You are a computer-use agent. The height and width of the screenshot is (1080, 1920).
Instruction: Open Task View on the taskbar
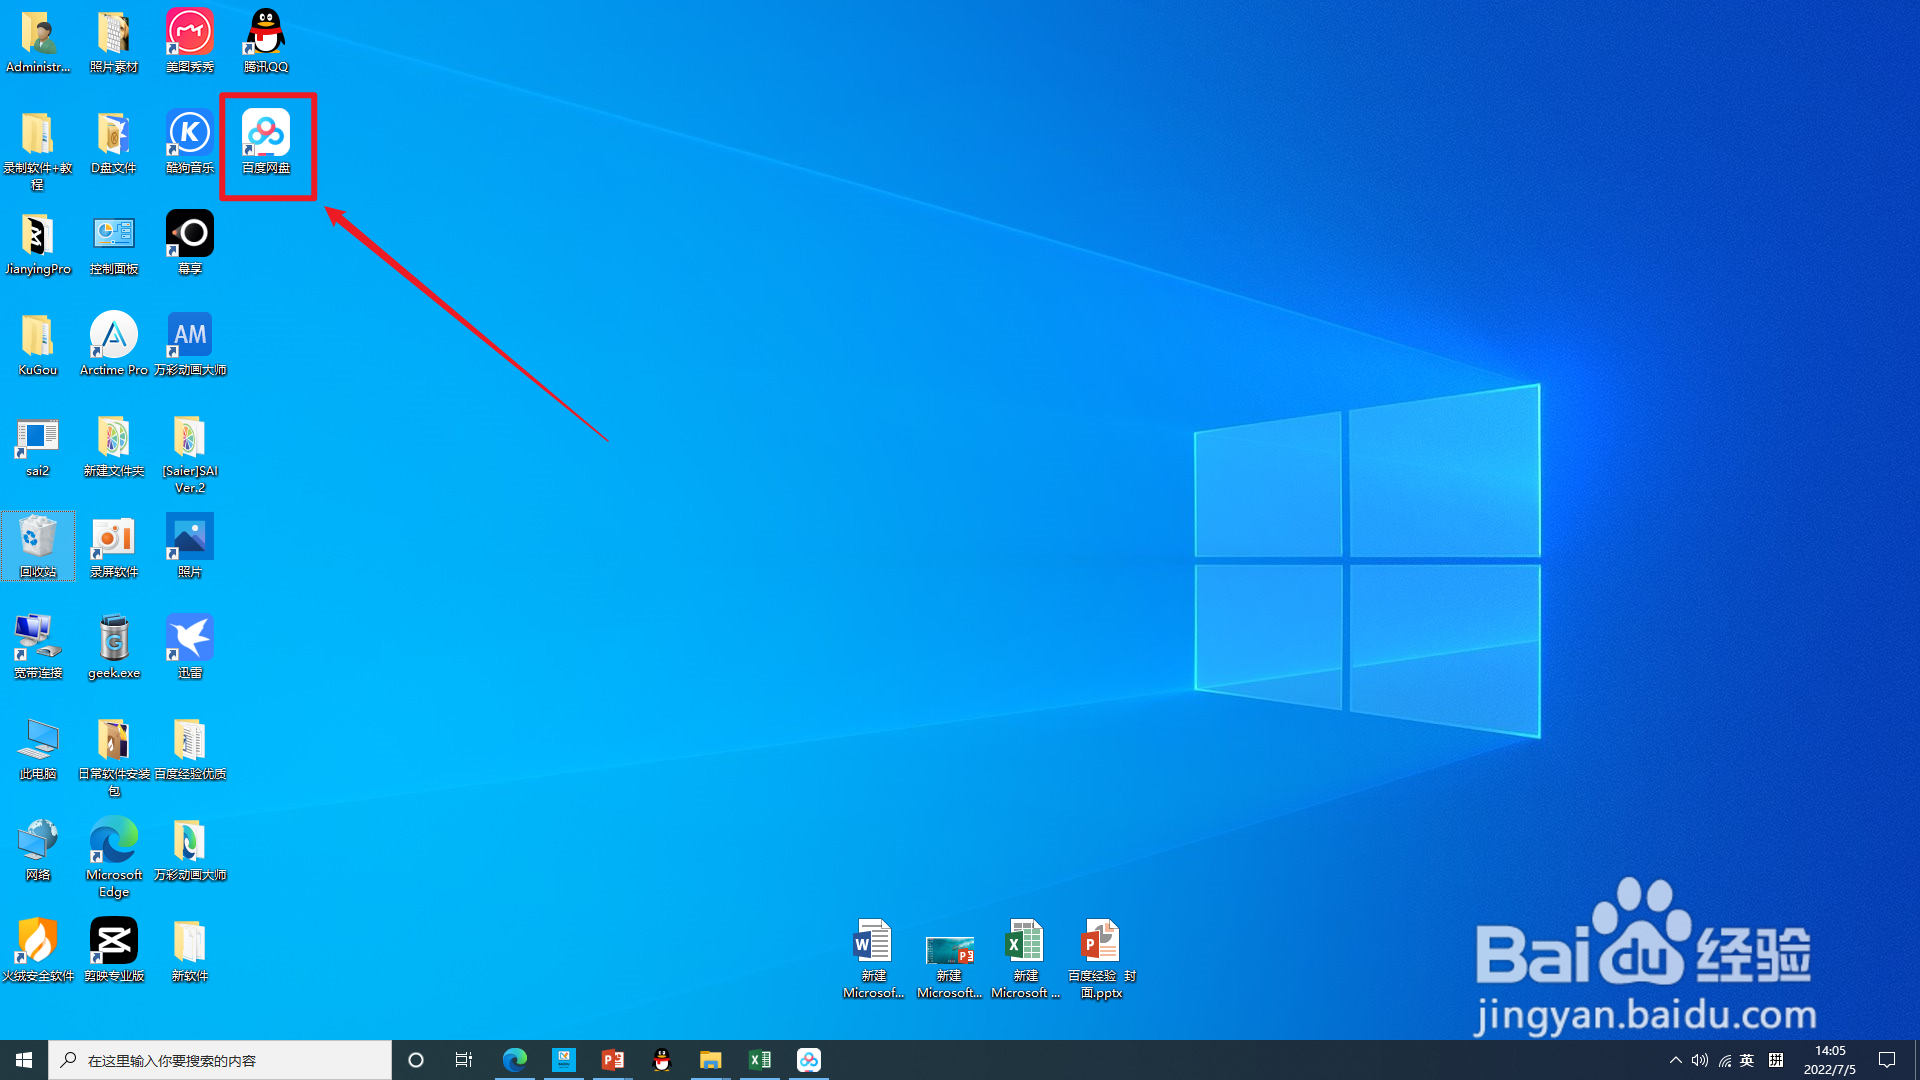(x=464, y=1060)
